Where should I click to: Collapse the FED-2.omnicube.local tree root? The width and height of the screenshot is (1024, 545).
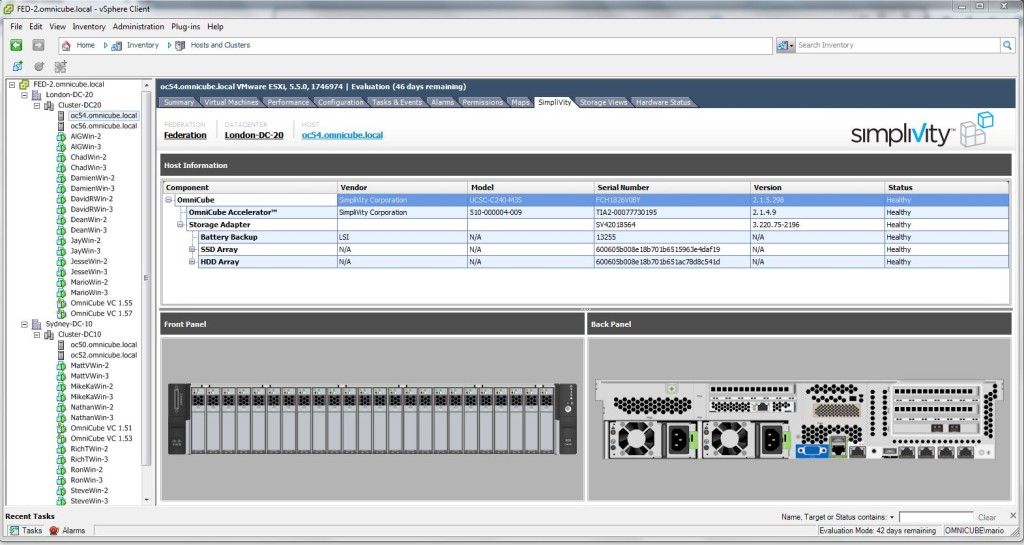pyautogui.click(x=12, y=84)
